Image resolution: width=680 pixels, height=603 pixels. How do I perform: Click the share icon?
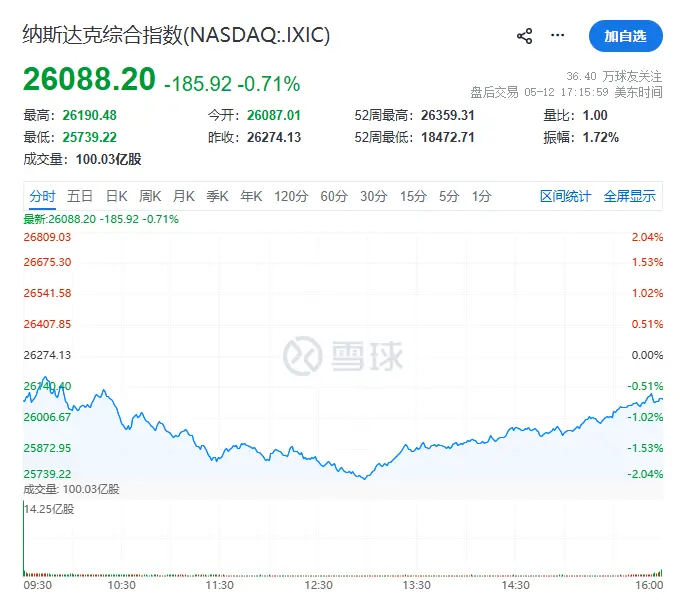tap(524, 36)
